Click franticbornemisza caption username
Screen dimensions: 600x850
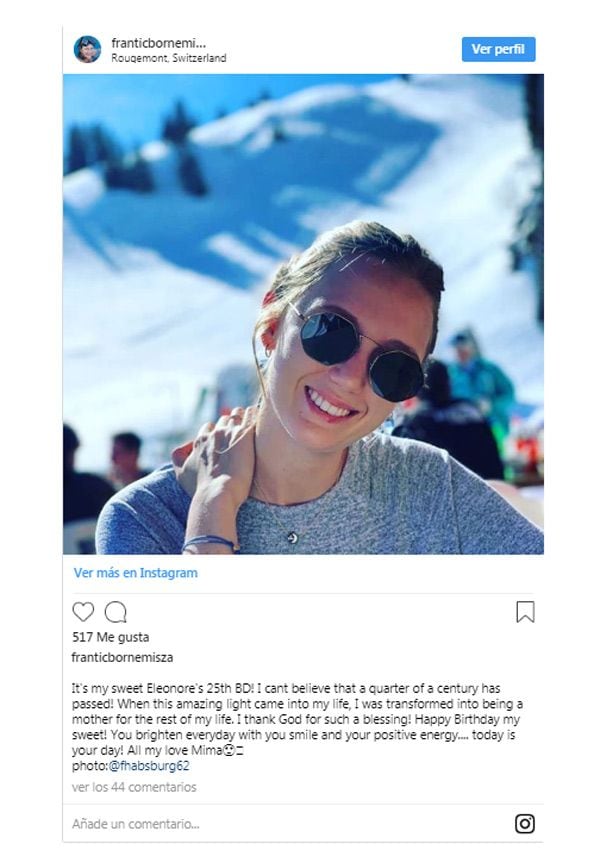pyautogui.click(x=122, y=658)
